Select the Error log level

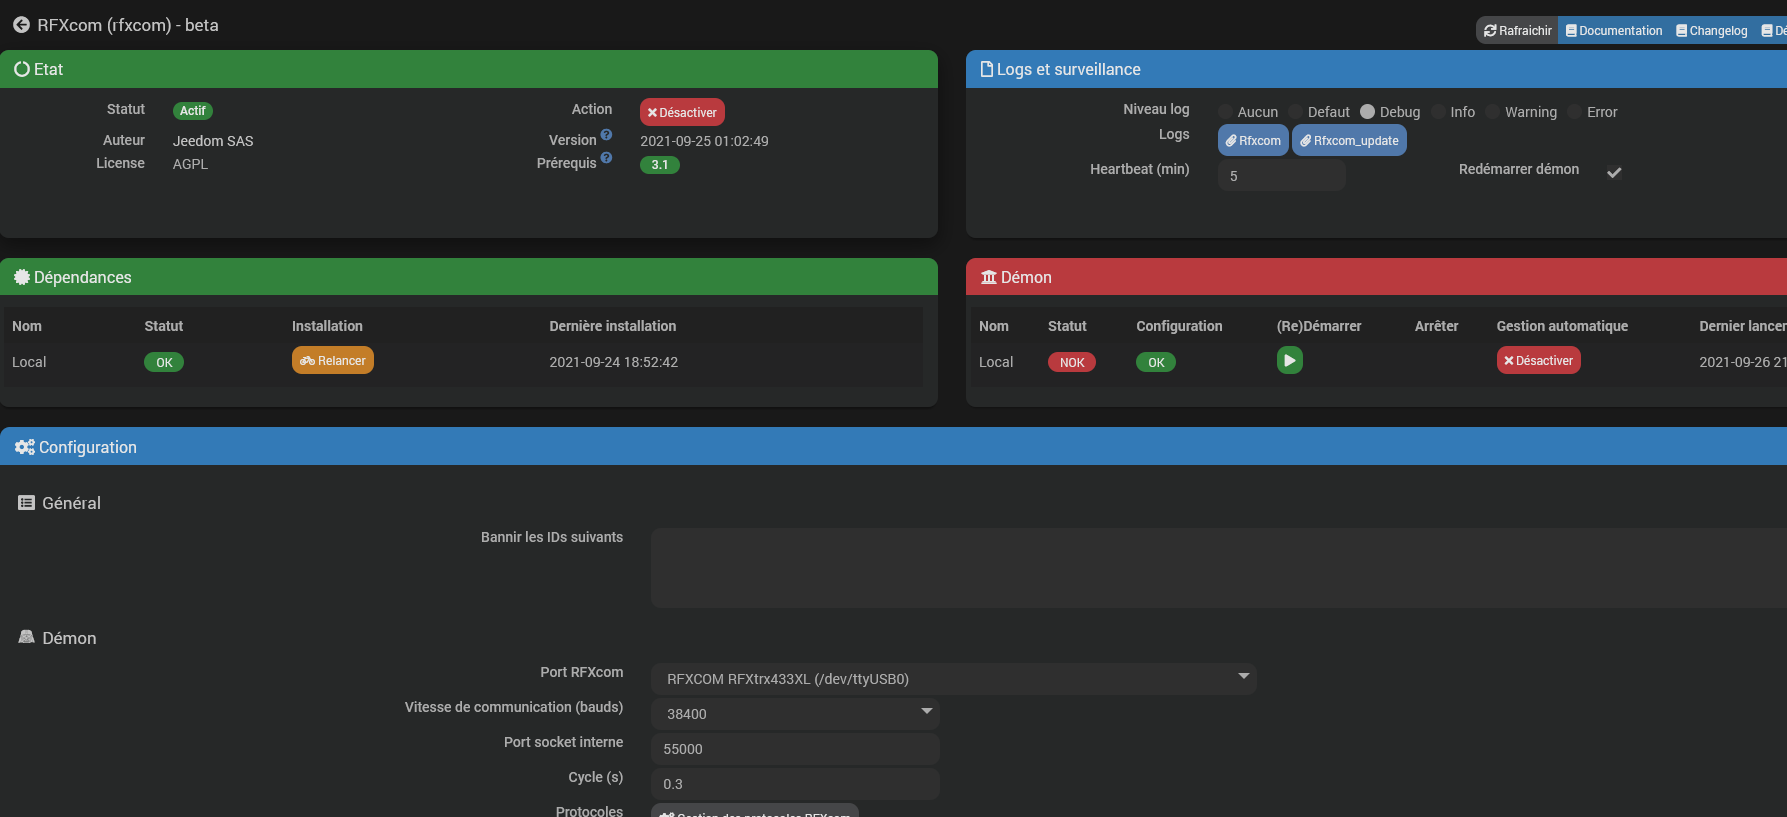(x=1575, y=112)
